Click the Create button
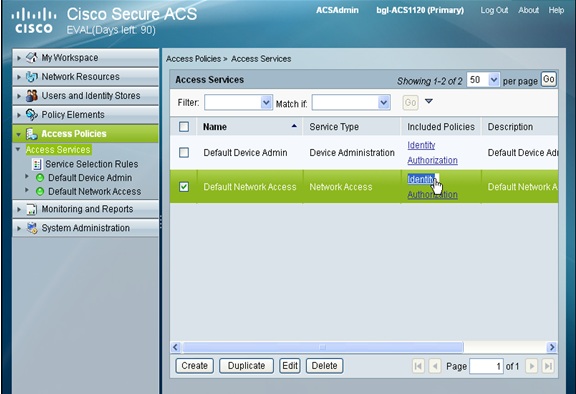The height and width of the screenshot is (394, 576). point(194,366)
